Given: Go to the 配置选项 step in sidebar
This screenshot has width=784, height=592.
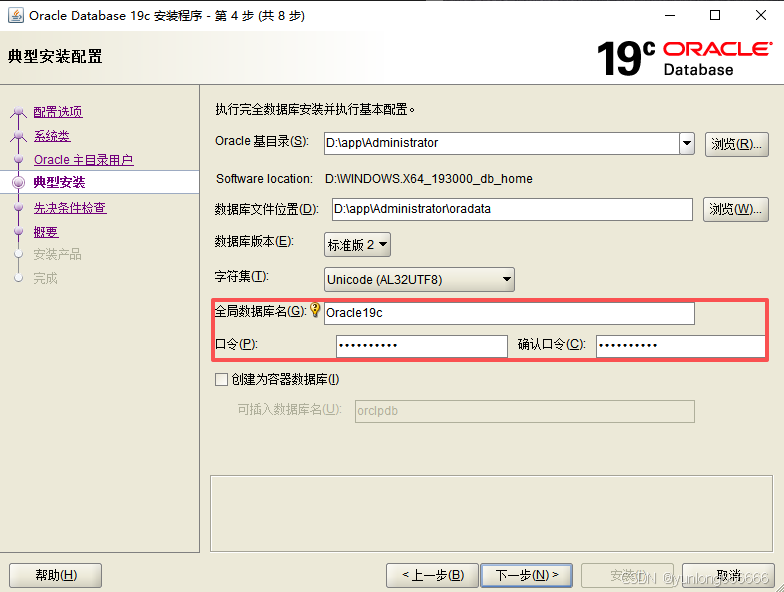Looking at the screenshot, I should (x=58, y=112).
